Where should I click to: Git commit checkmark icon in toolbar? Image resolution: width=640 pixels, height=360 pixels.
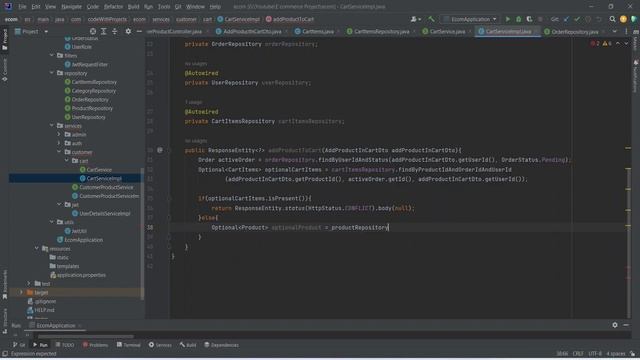[x=577, y=19]
